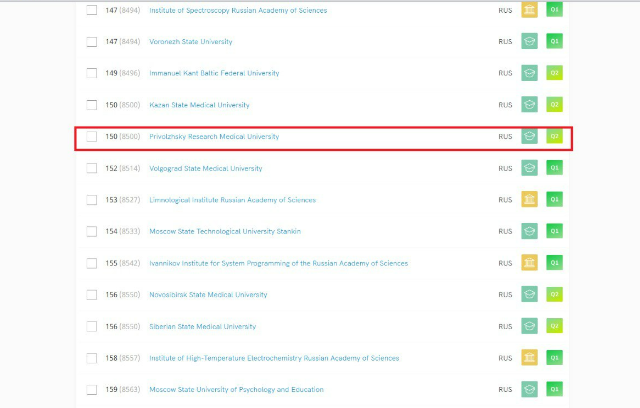
Task: Click university cap icon for Voronezh State University
Action: point(529,41)
